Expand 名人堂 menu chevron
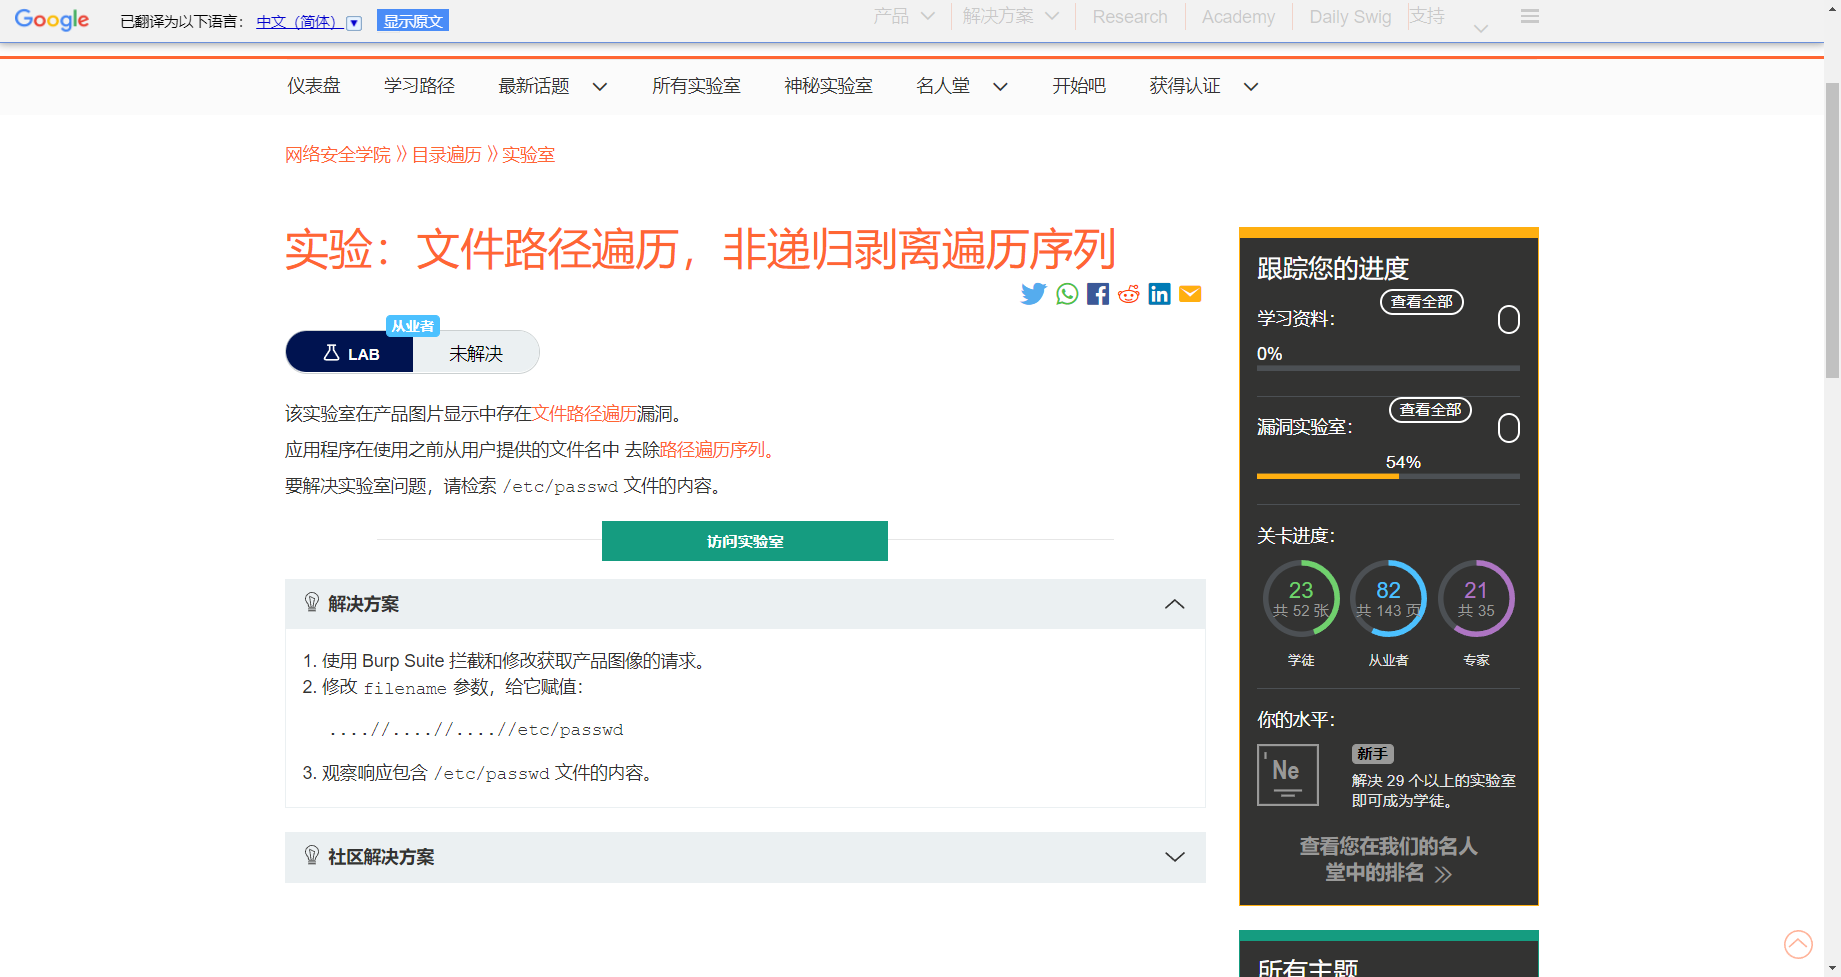This screenshot has height=977, width=1841. click(1000, 87)
